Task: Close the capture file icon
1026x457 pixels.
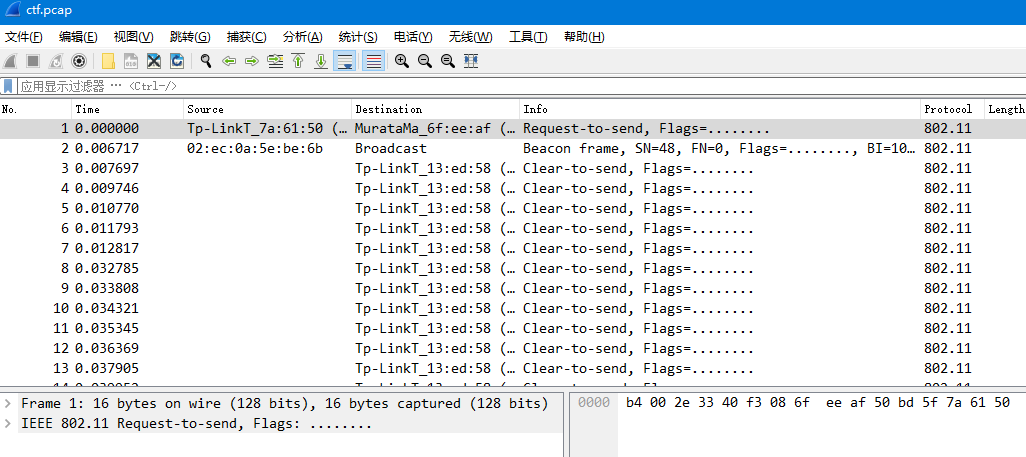Action: pyautogui.click(x=154, y=61)
